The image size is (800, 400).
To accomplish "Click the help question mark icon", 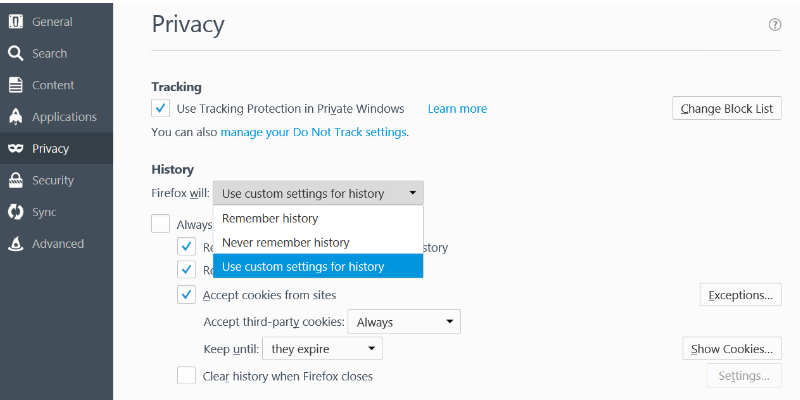I will tap(775, 25).
